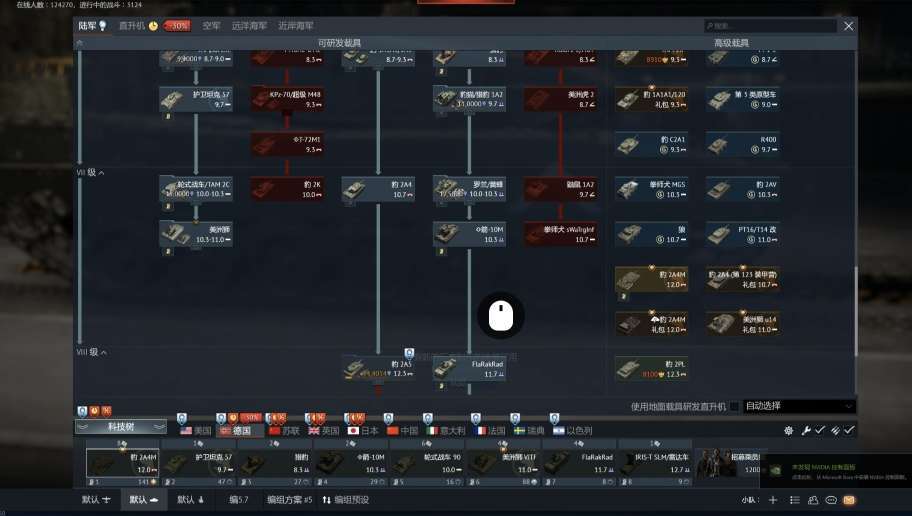The height and width of the screenshot is (516, 912).
Task: Select the locked 豹 2K vehicle card
Action: [287, 189]
